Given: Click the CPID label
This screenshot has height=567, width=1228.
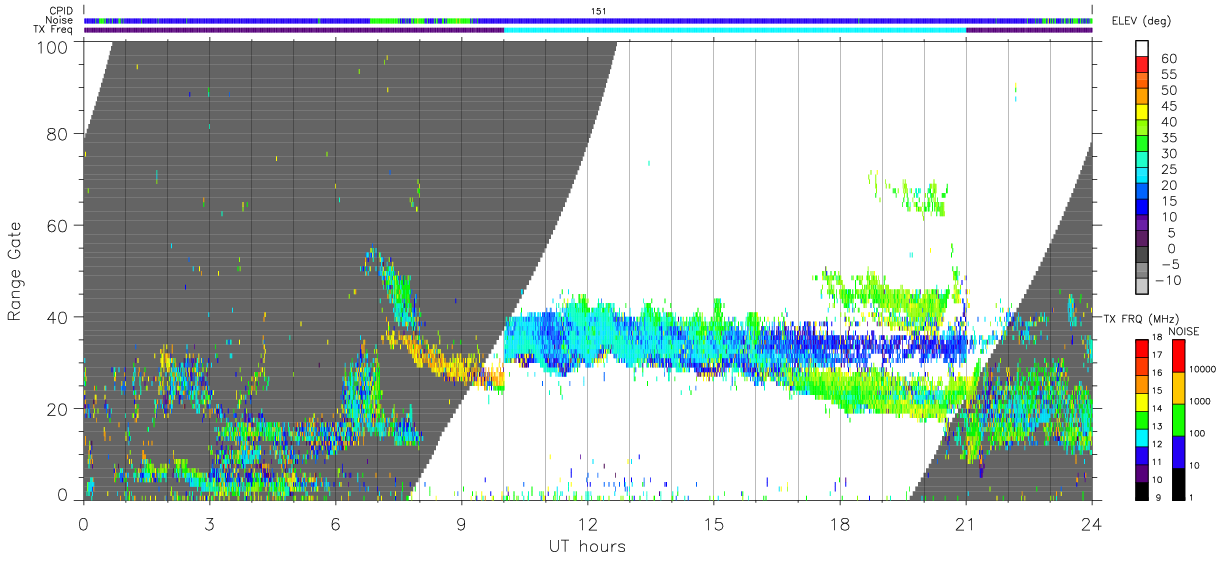Looking at the screenshot, I should [x=61, y=10].
